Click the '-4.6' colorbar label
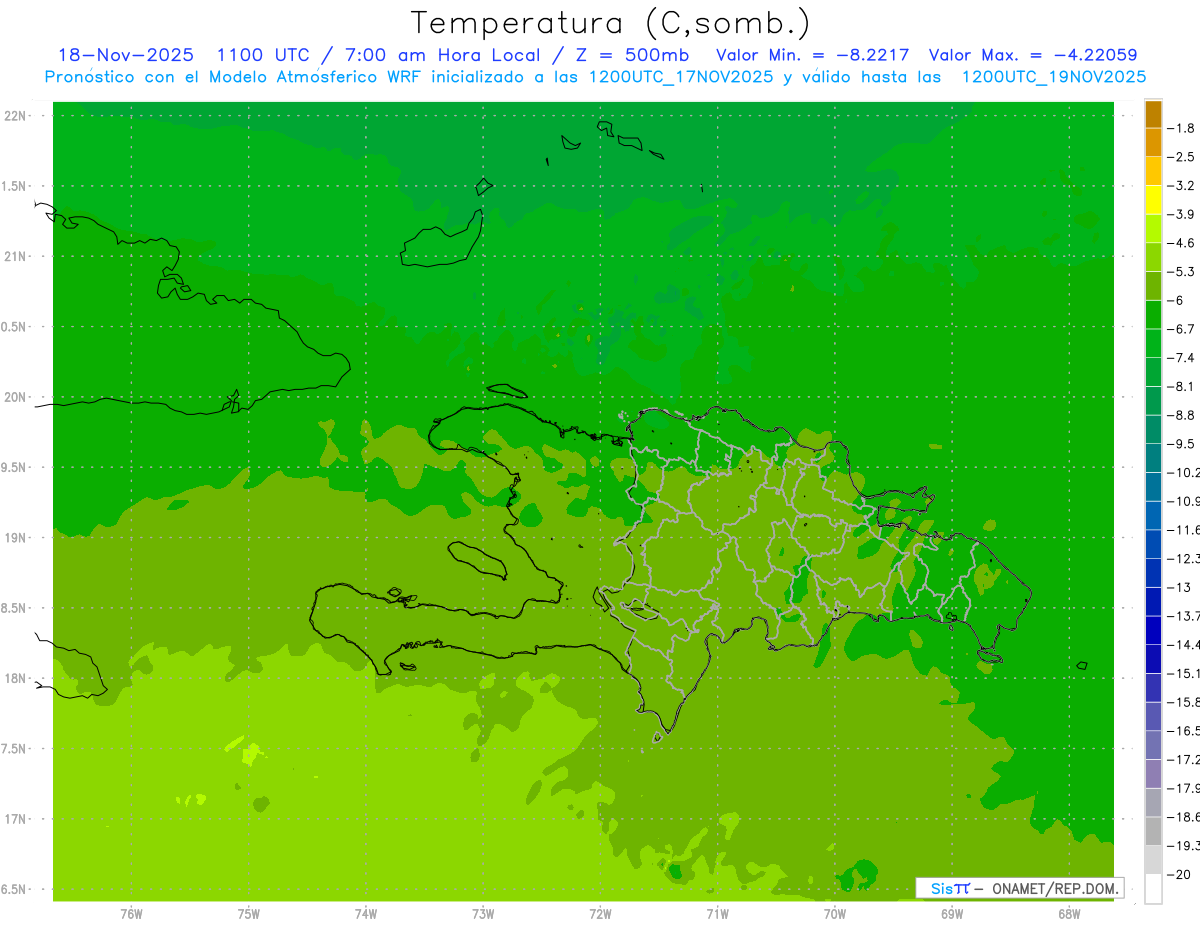1200x927 pixels. pos(1181,243)
